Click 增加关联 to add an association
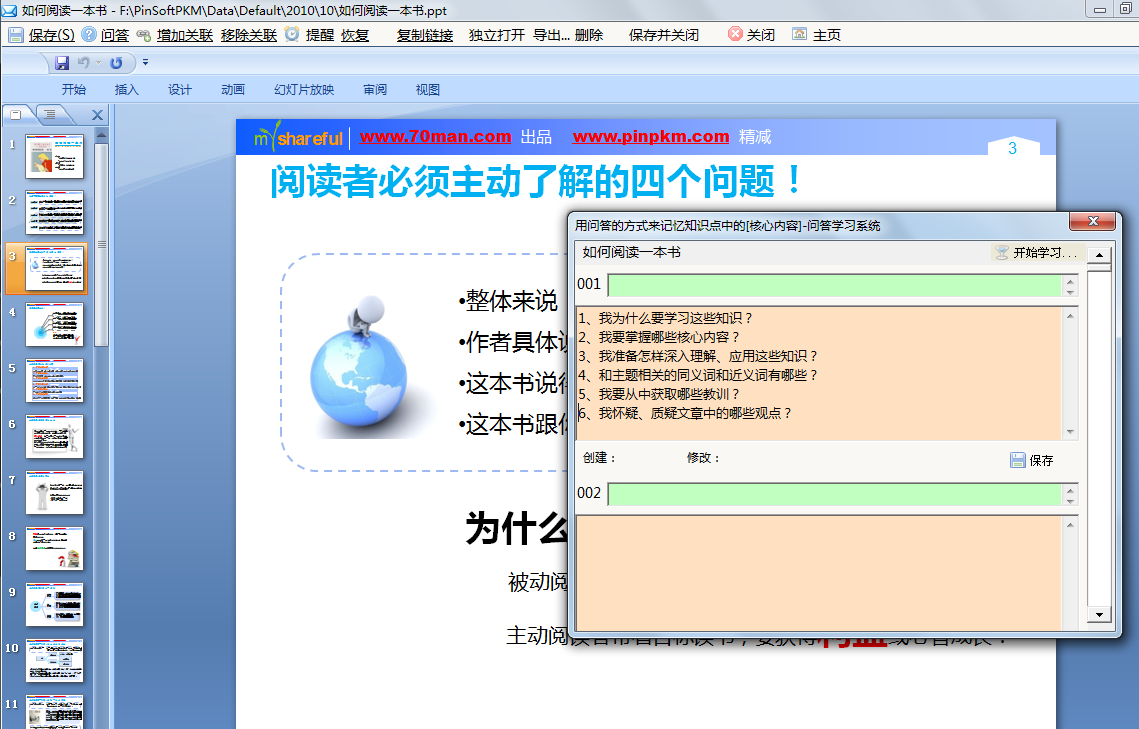 pos(144,35)
